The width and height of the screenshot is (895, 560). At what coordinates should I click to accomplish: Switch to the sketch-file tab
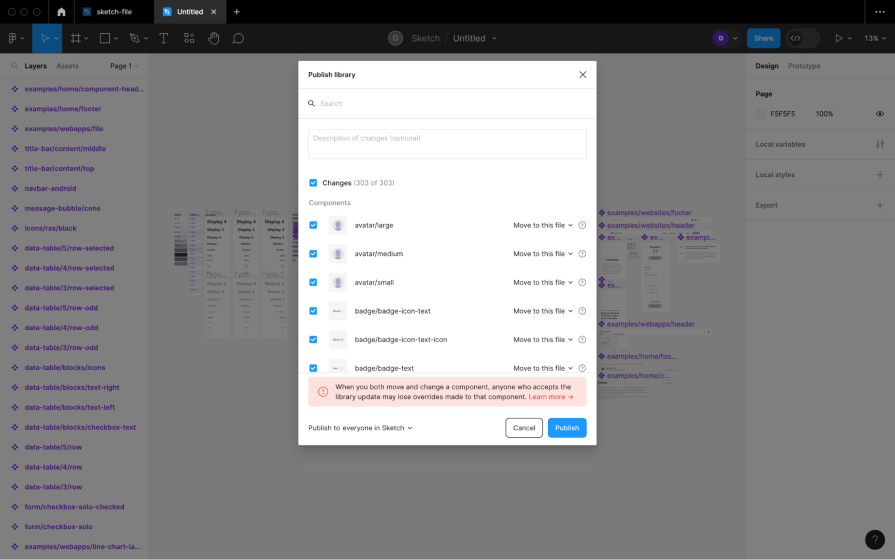click(x=113, y=12)
